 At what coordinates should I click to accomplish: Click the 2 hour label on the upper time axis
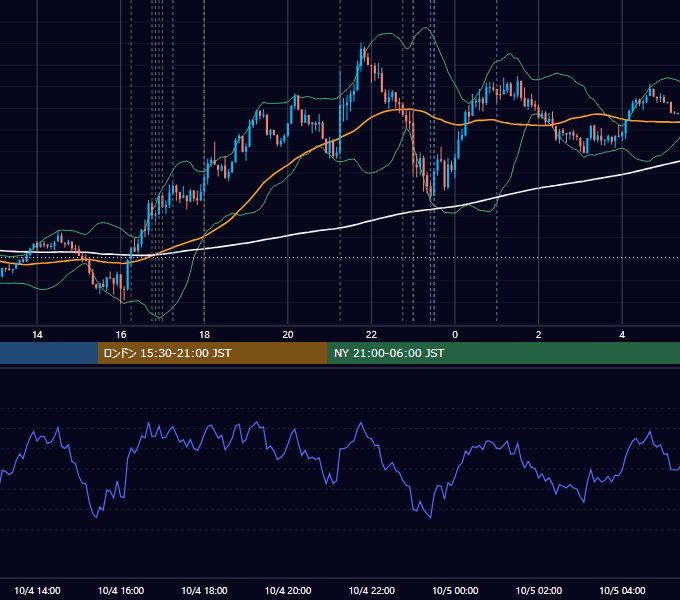click(539, 335)
